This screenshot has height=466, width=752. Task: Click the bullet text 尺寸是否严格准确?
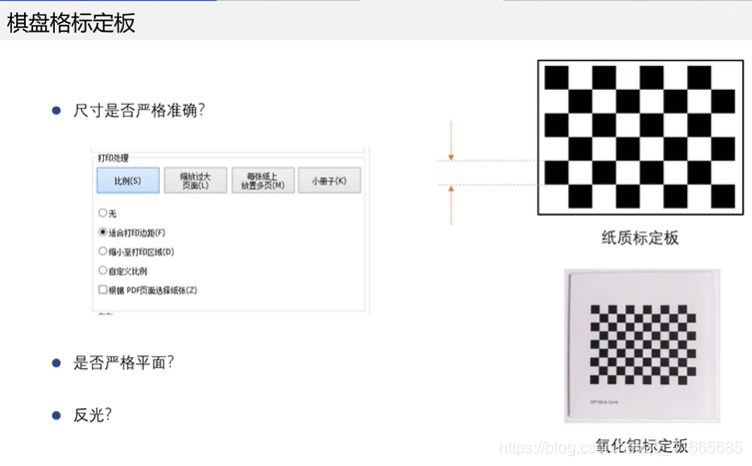139,110
